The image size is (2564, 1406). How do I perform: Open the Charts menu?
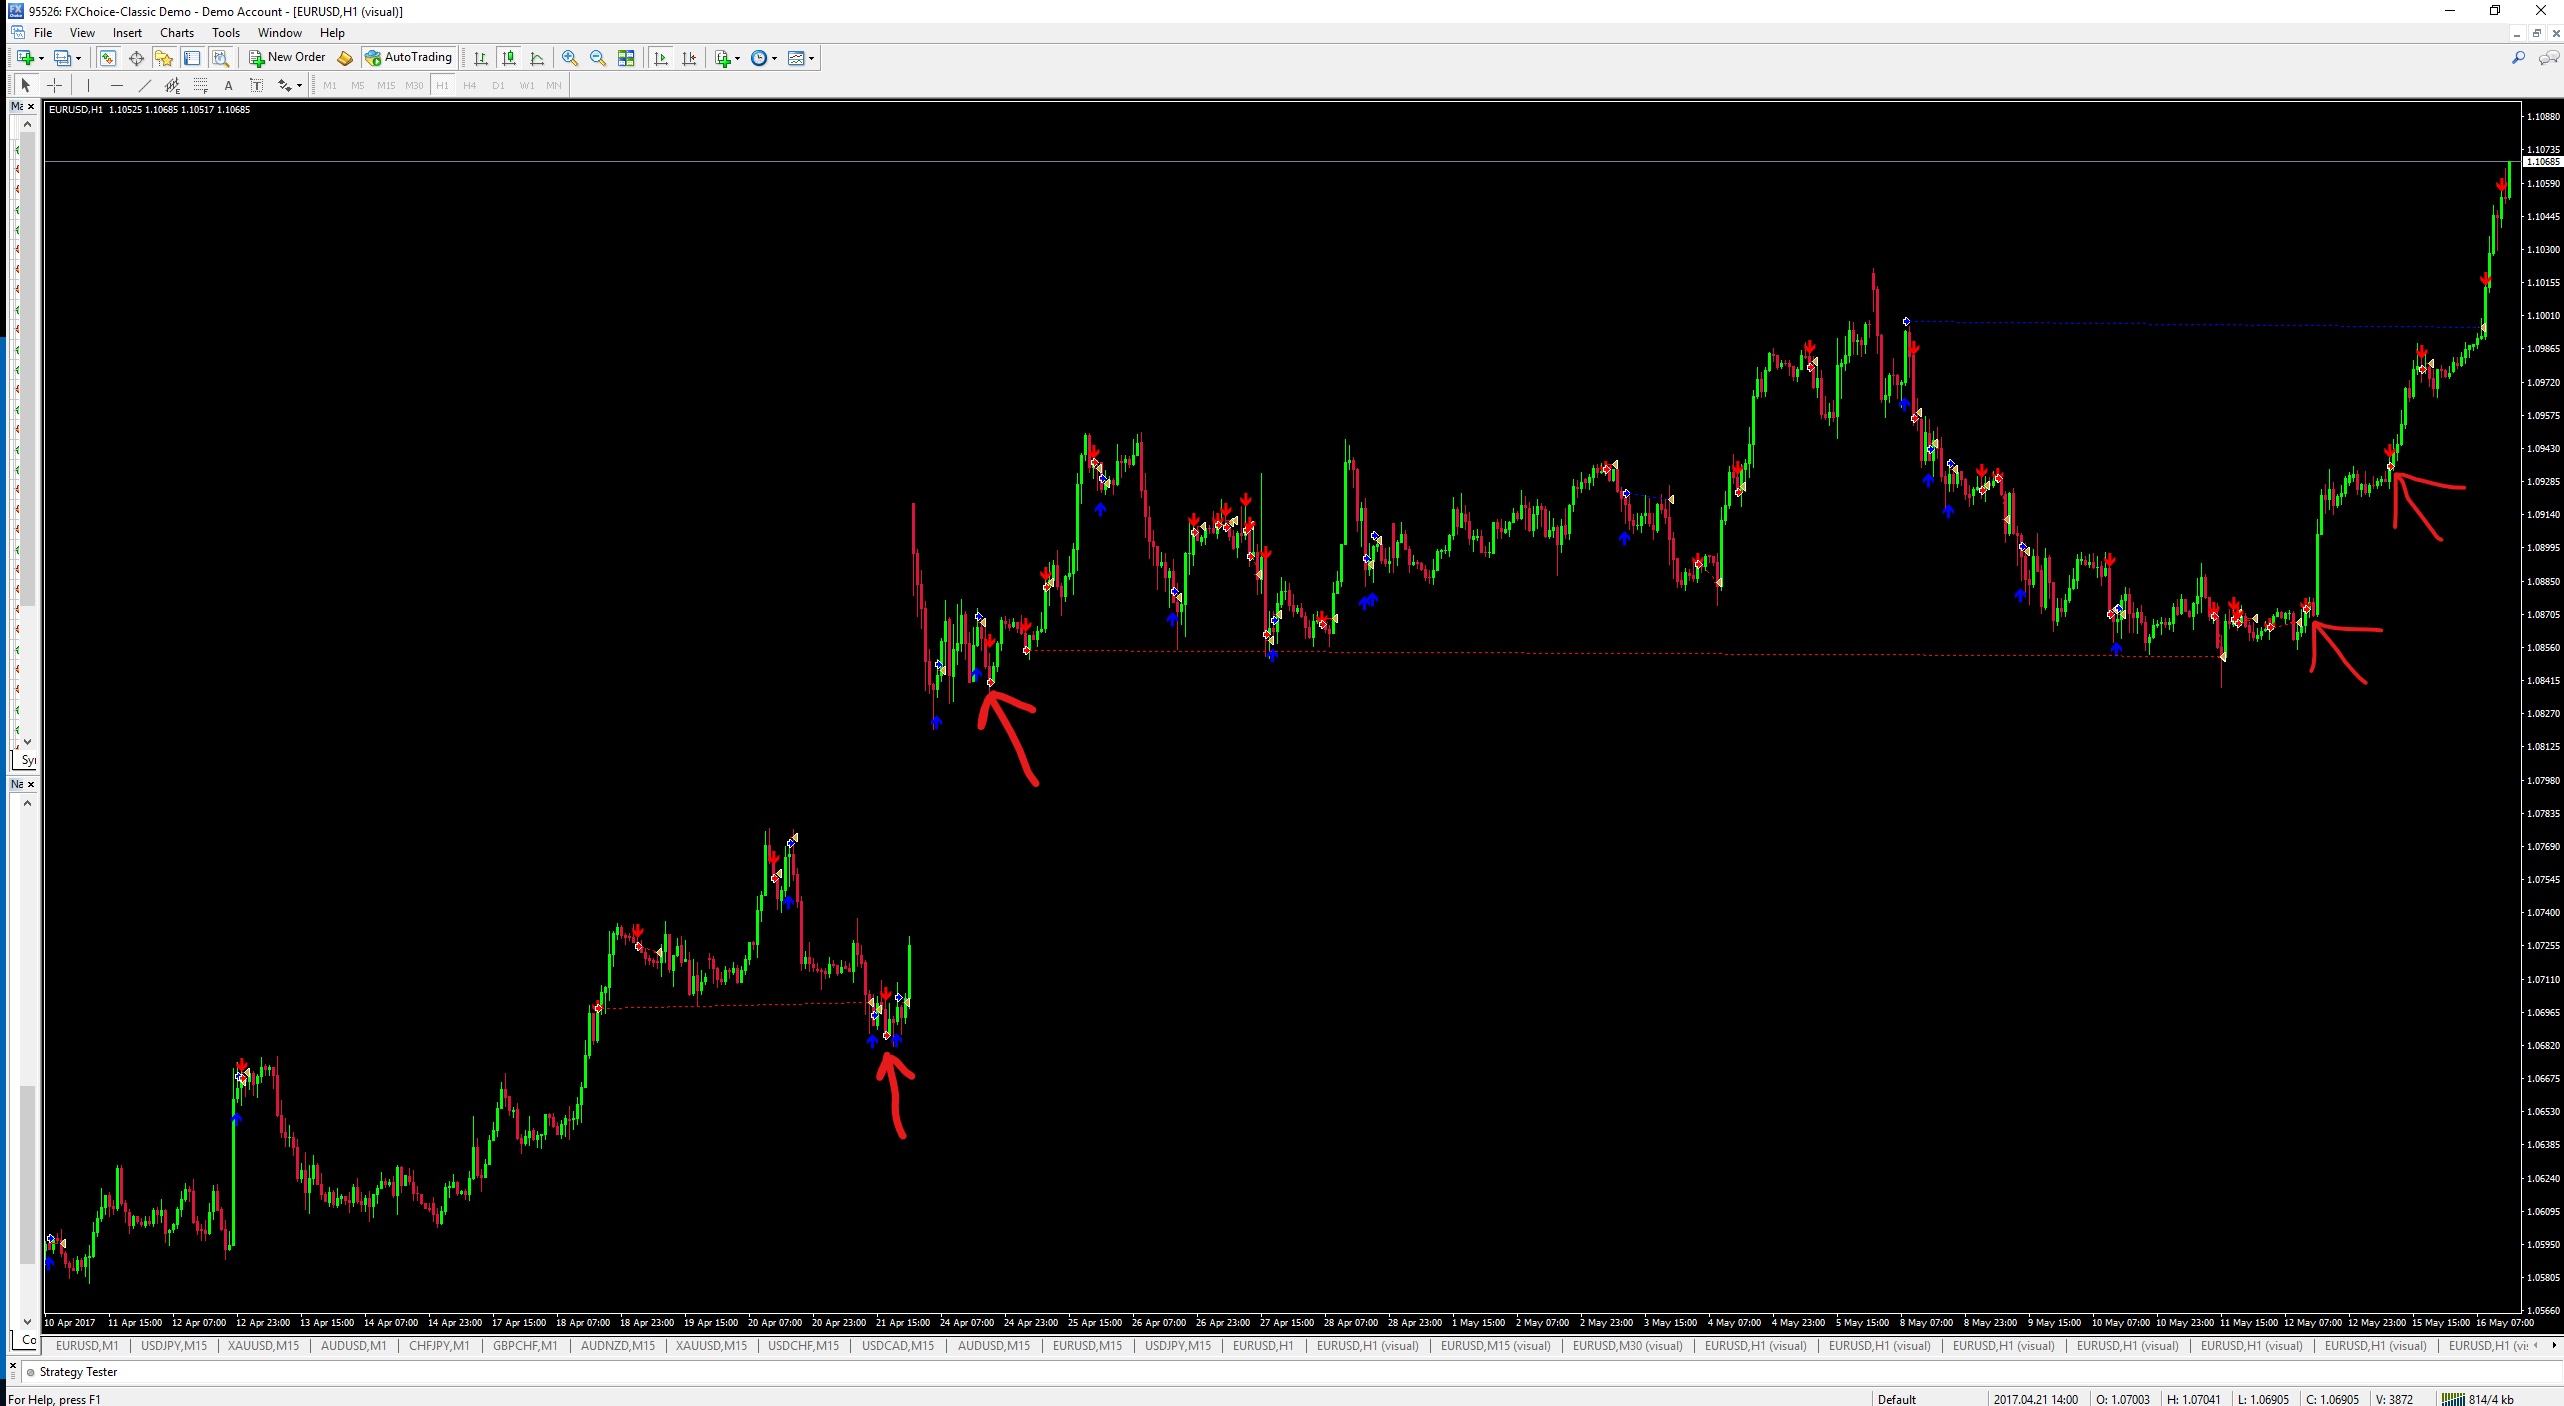176,33
